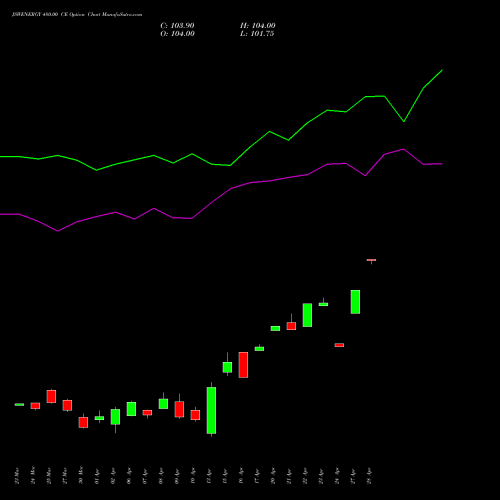Select the small red candle above 28 Apr
This screenshot has height=500, width=500.
[371, 260]
